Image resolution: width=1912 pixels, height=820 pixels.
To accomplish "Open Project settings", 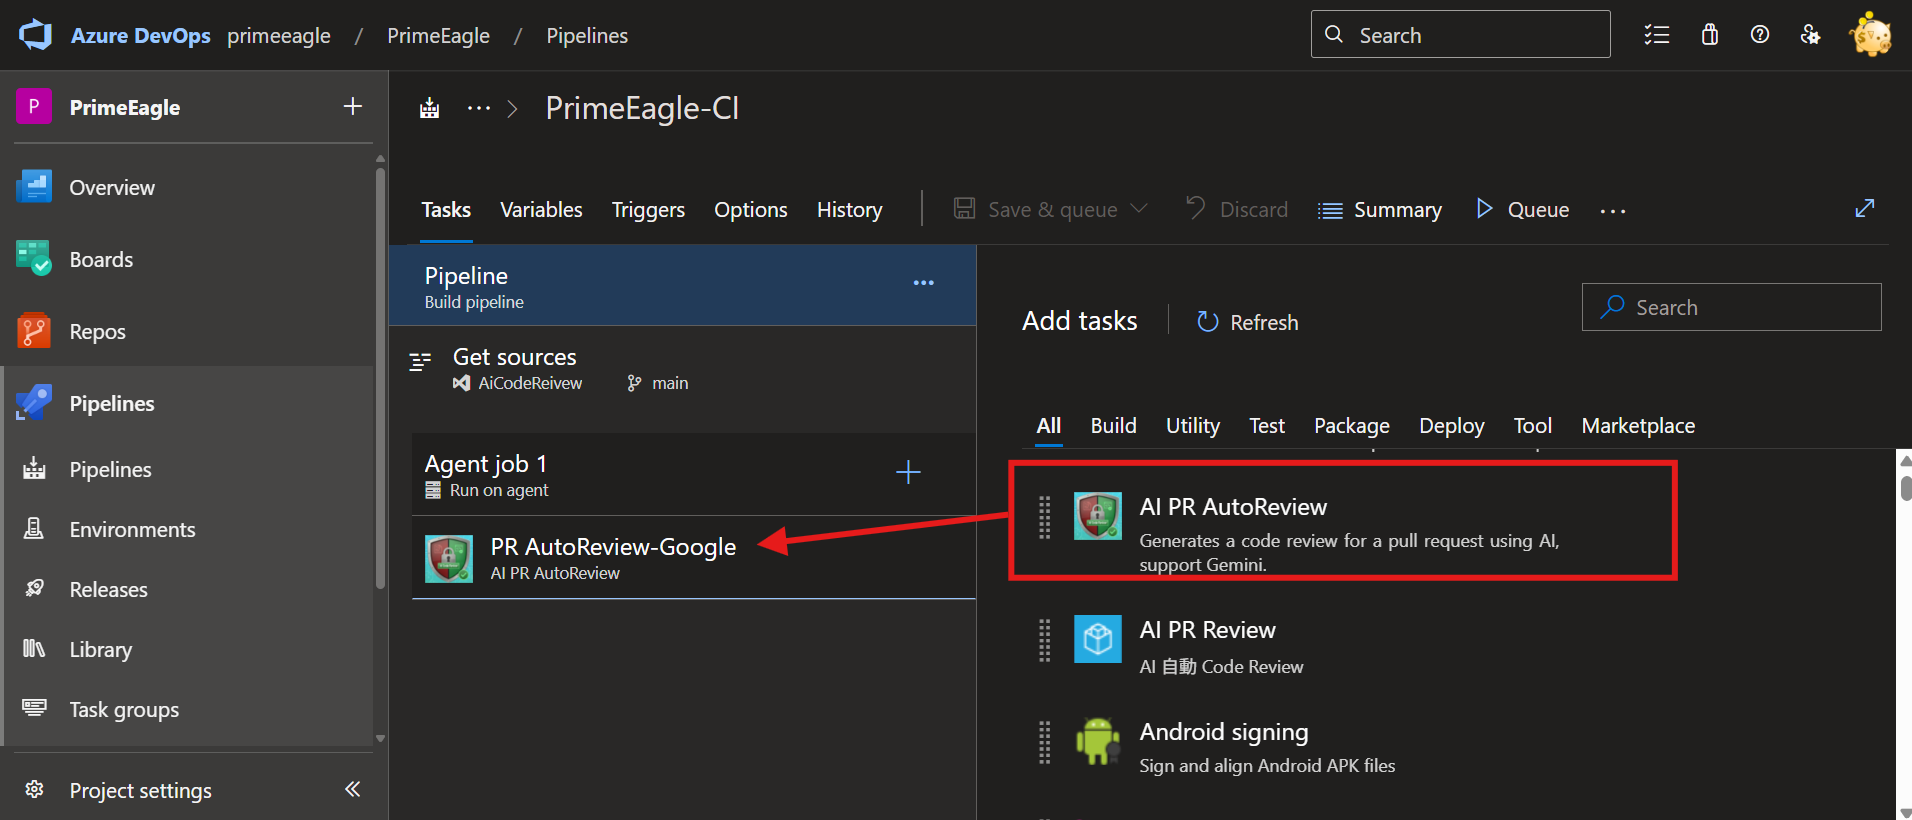I will tap(140, 790).
